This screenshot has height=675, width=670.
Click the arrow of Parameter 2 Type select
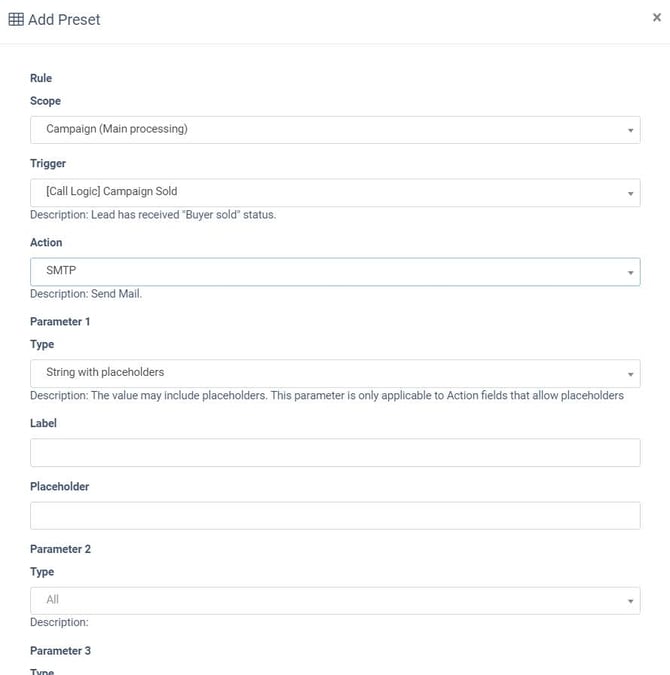[x=631, y=601]
